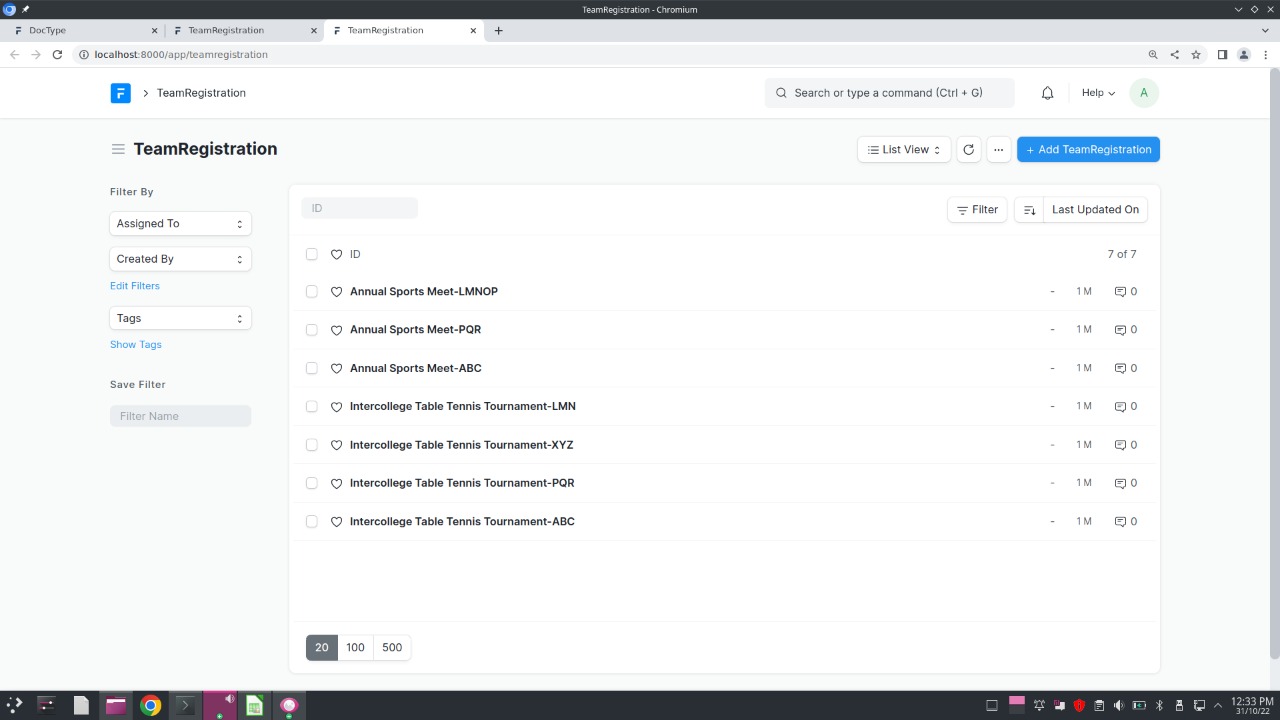The image size is (1280, 720).
Task: Like Intercollege Table Tennis Tournament-PQR heart
Action: [x=336, y=484]
